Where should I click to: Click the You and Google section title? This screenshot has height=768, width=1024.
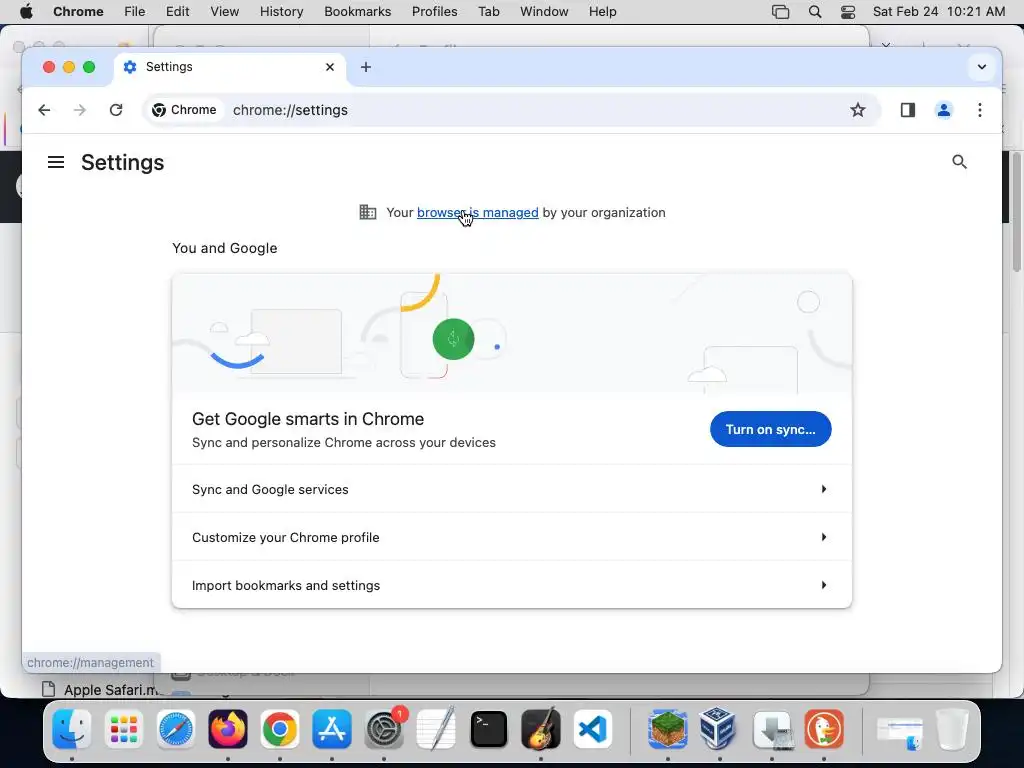(225, 248)
